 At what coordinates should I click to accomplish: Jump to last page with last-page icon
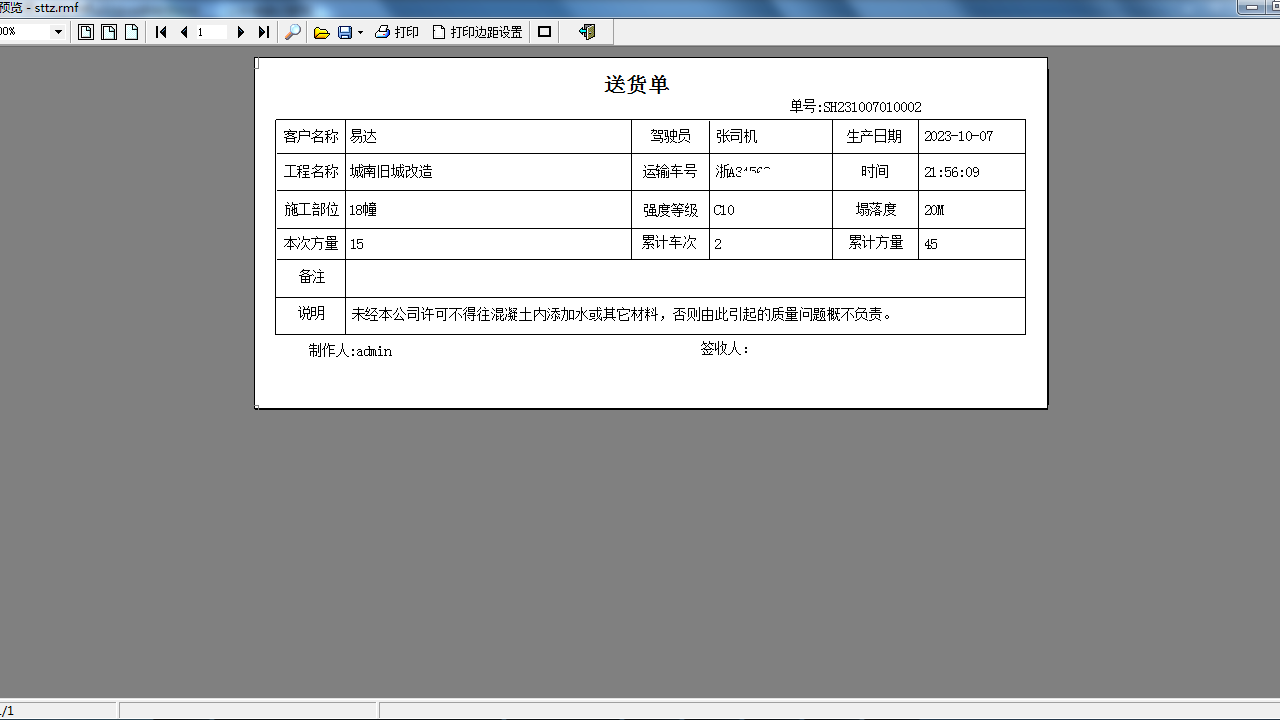[x=263, y=32]
